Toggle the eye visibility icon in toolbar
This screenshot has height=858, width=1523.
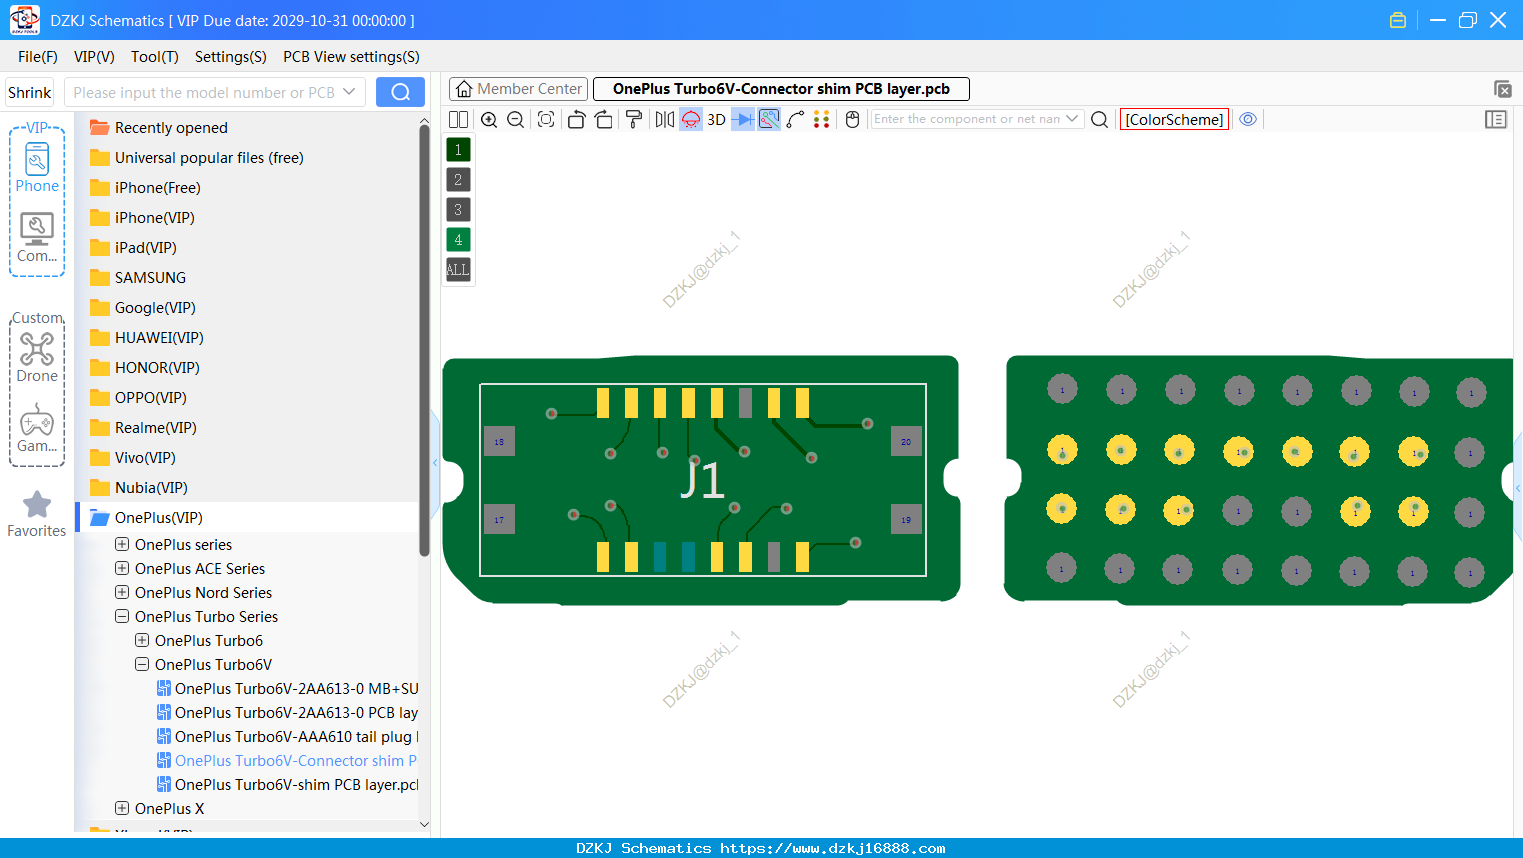1248,119
